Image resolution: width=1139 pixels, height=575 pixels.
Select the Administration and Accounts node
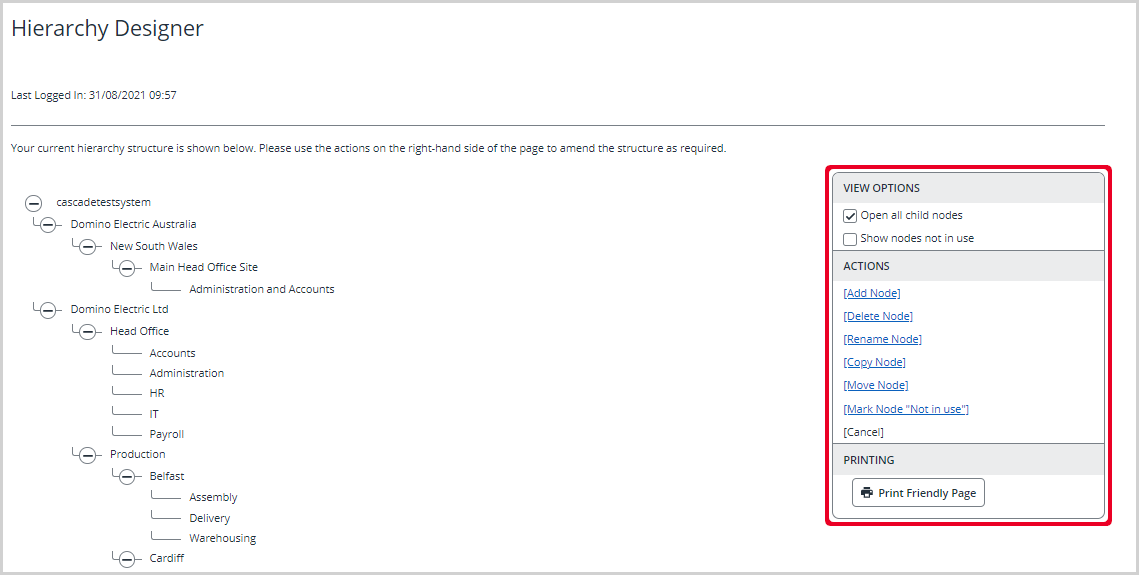pos(262,289)
